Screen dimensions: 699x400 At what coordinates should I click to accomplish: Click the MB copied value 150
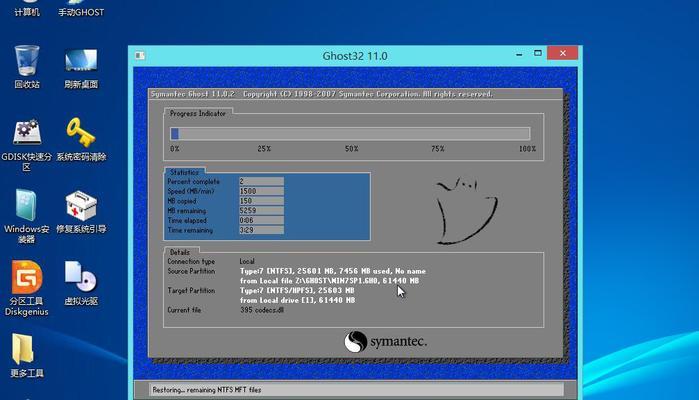click(261, 201)
